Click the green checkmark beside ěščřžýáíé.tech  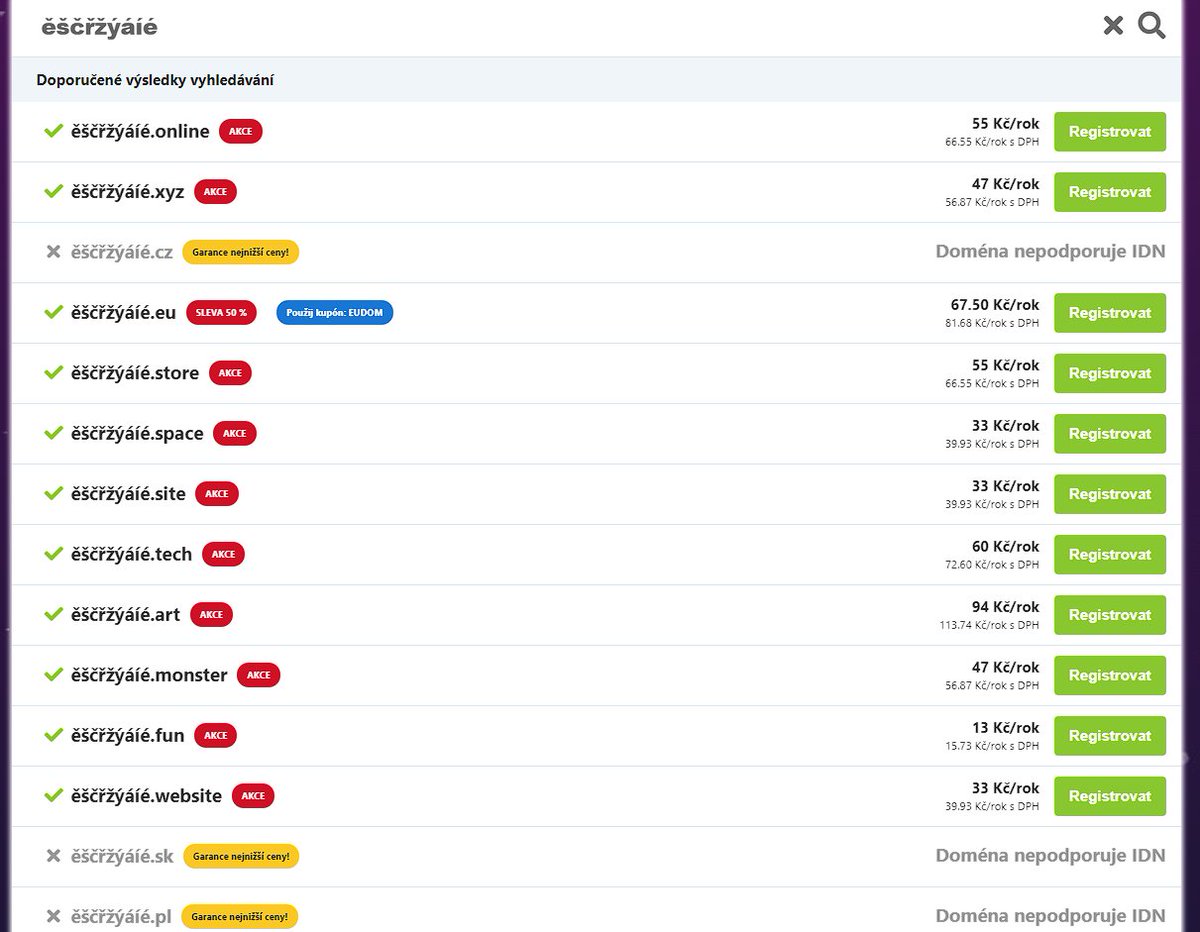pos(54,553)
